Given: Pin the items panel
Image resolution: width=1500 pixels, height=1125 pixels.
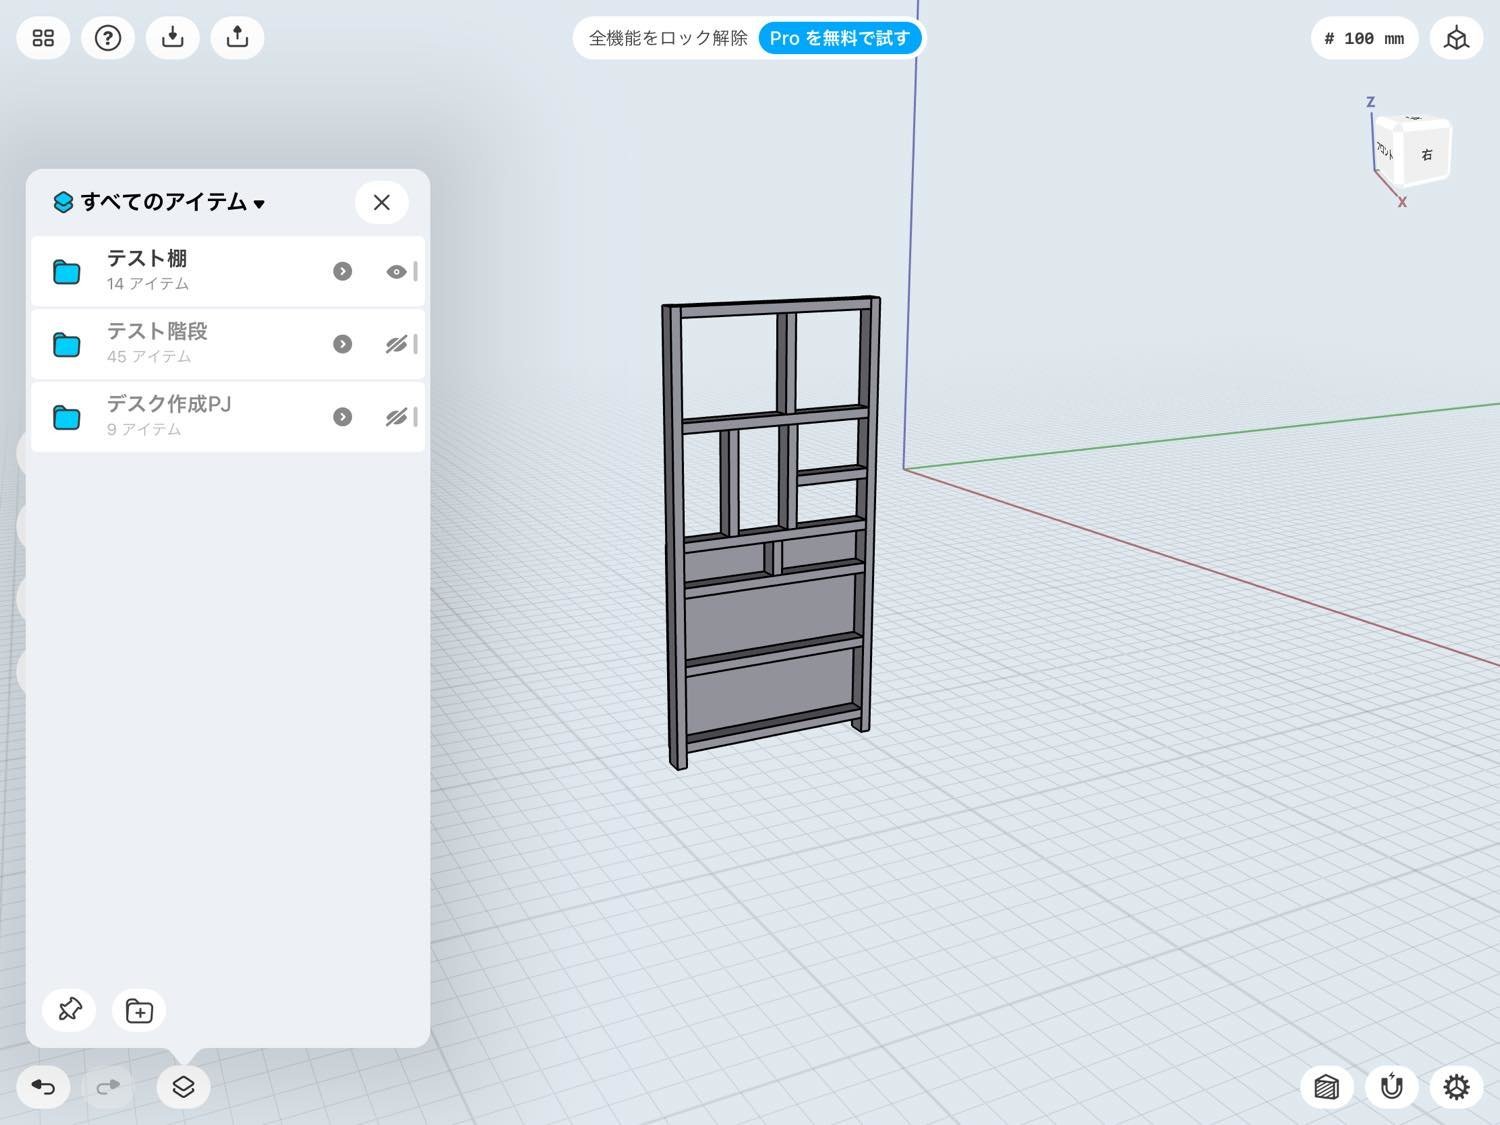Looking at the screenshot, I should (70, 1009).
